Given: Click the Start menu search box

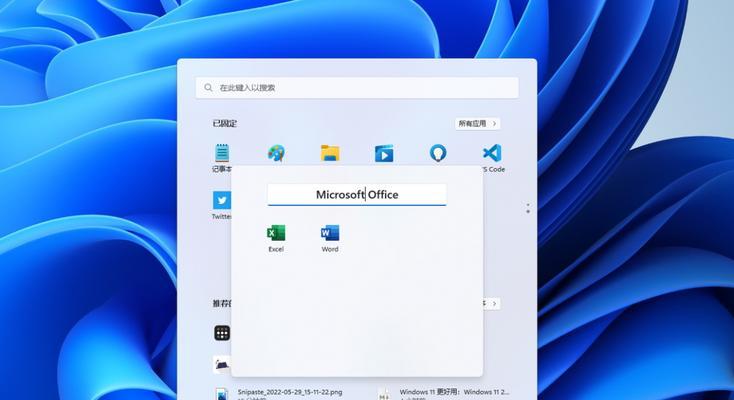Looking at the screenshot, I should coord(357,88).
